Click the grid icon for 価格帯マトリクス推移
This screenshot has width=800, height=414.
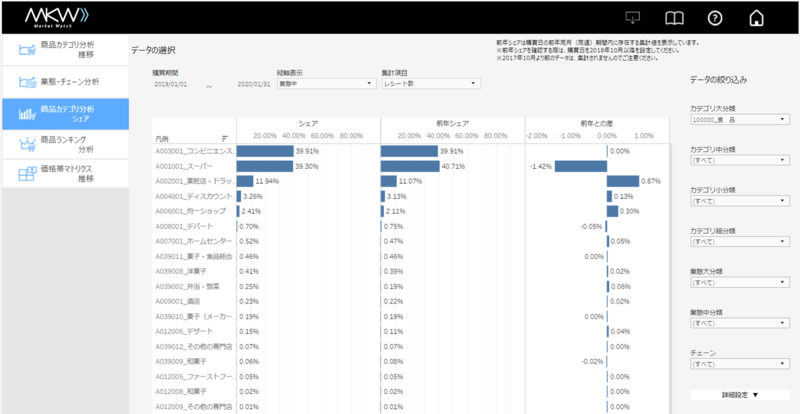point(25,174)
